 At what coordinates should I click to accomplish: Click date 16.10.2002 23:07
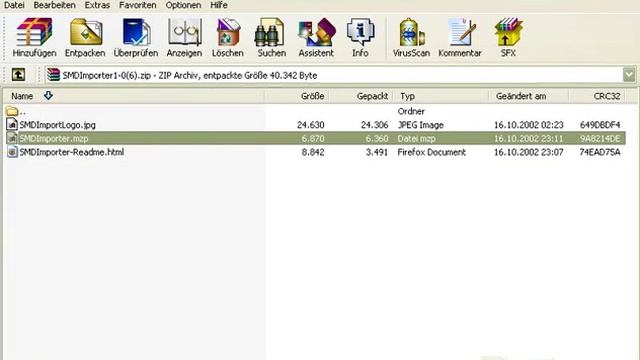529,152
